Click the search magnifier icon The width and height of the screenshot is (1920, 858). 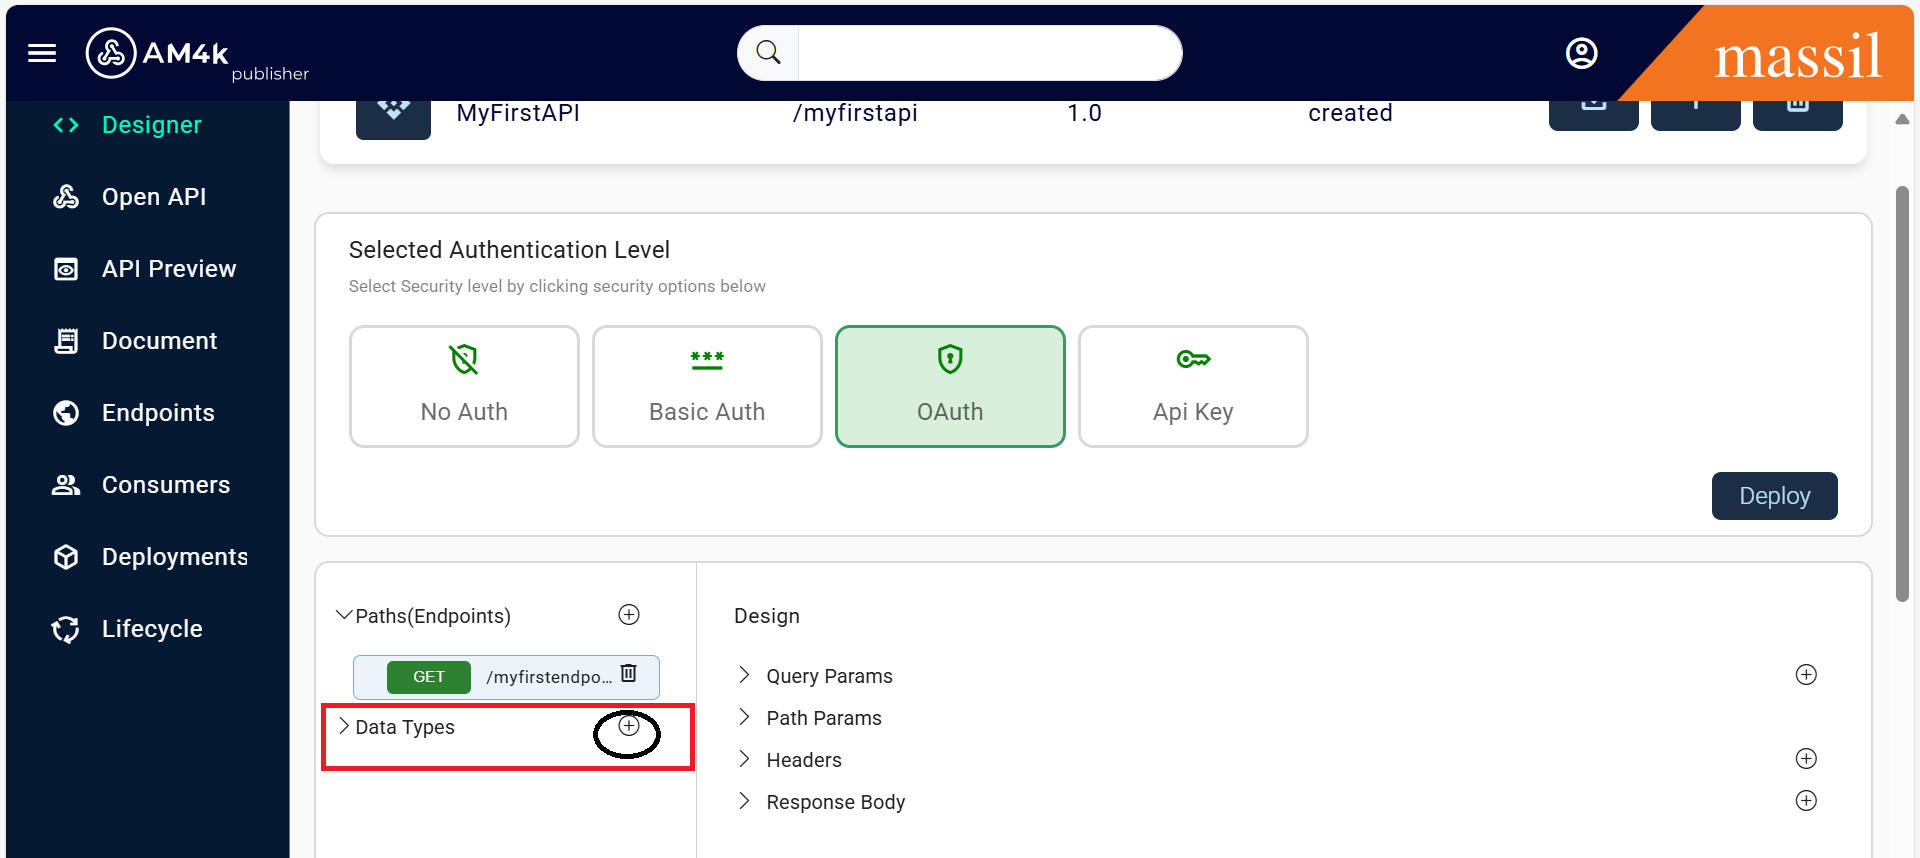768,52
